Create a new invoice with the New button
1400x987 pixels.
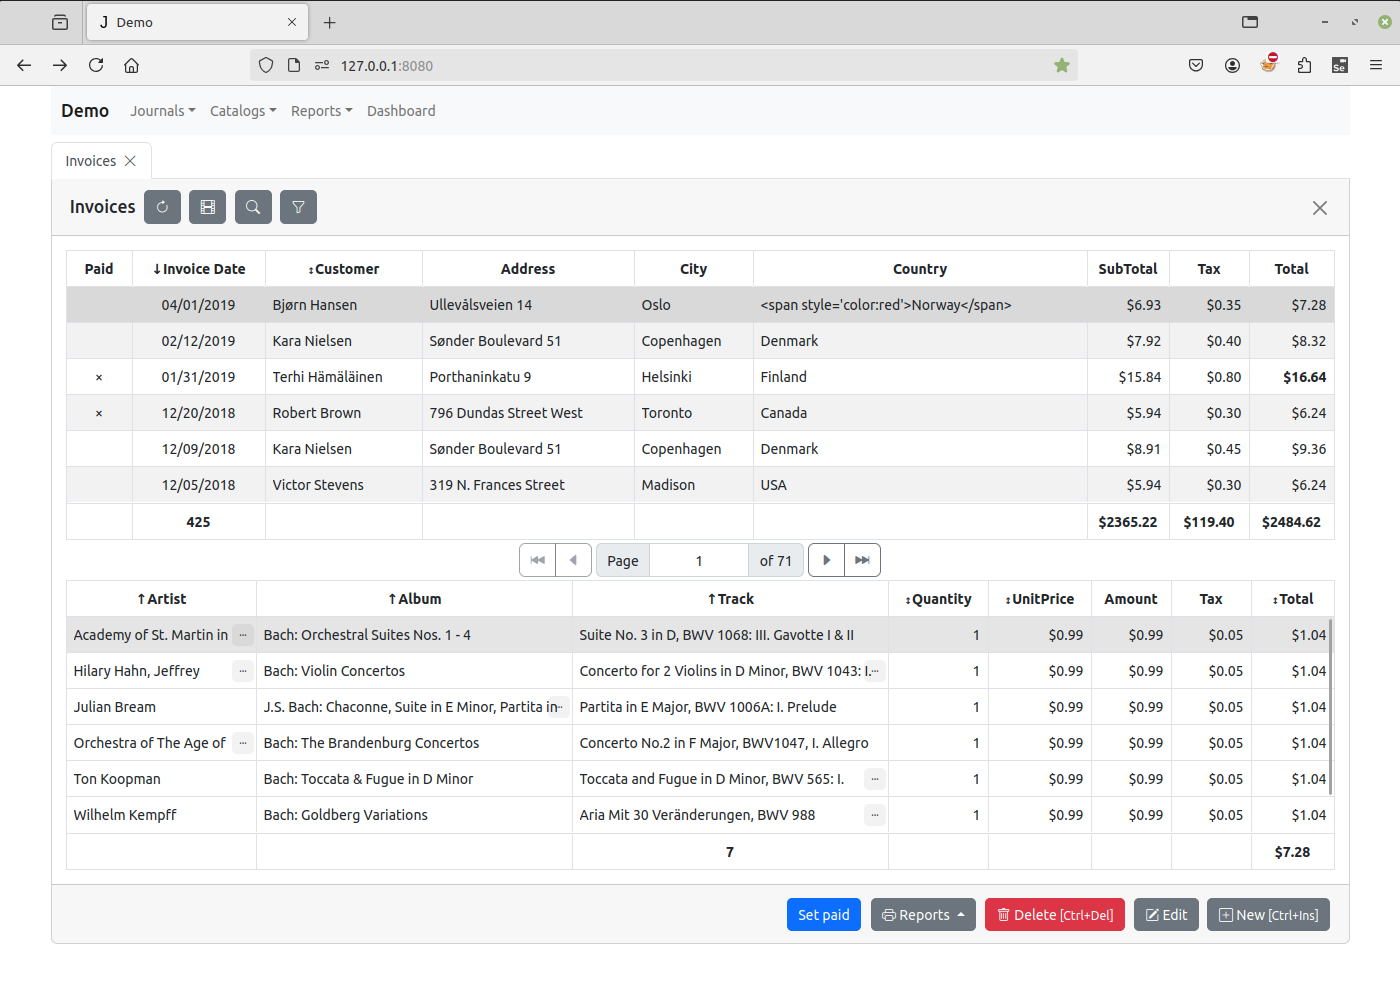pyautogui.click(x=1268, y=914)
